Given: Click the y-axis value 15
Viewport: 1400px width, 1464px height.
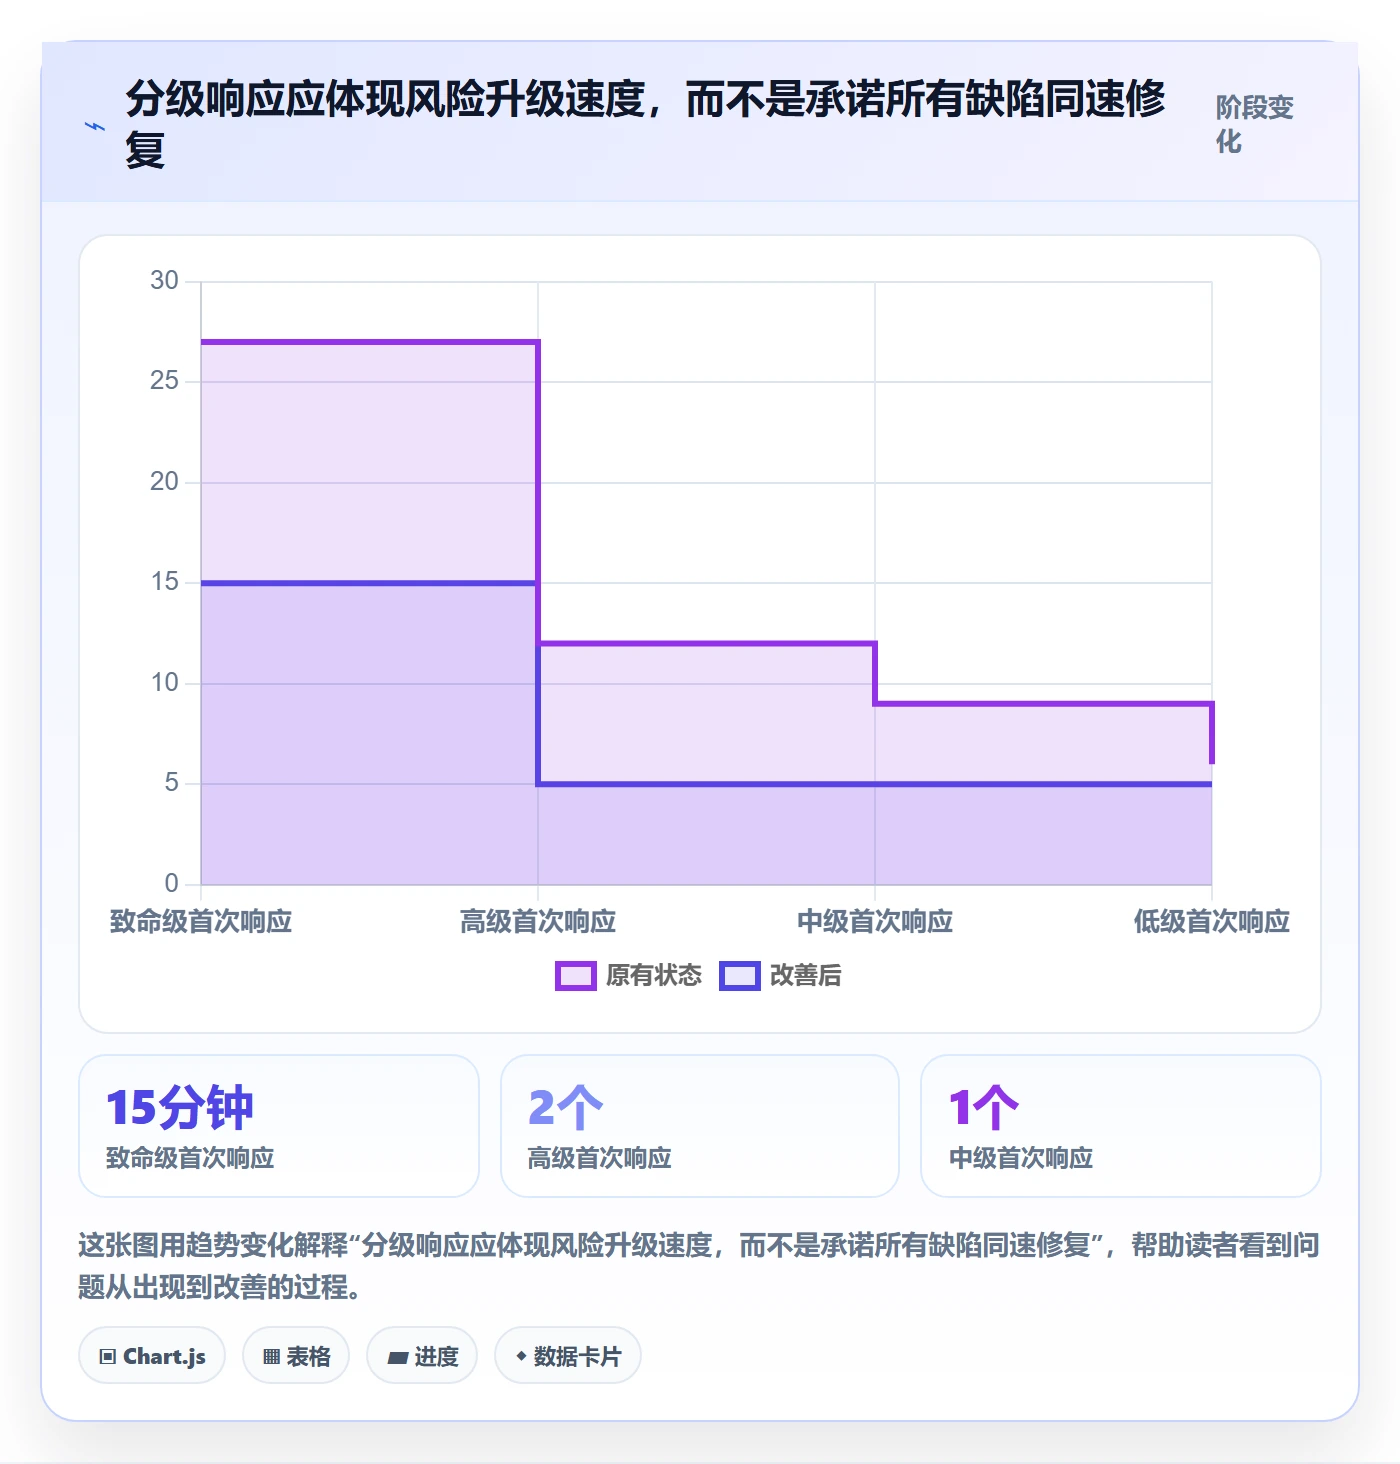Looking at the screenshot, I should pos(165,582).
